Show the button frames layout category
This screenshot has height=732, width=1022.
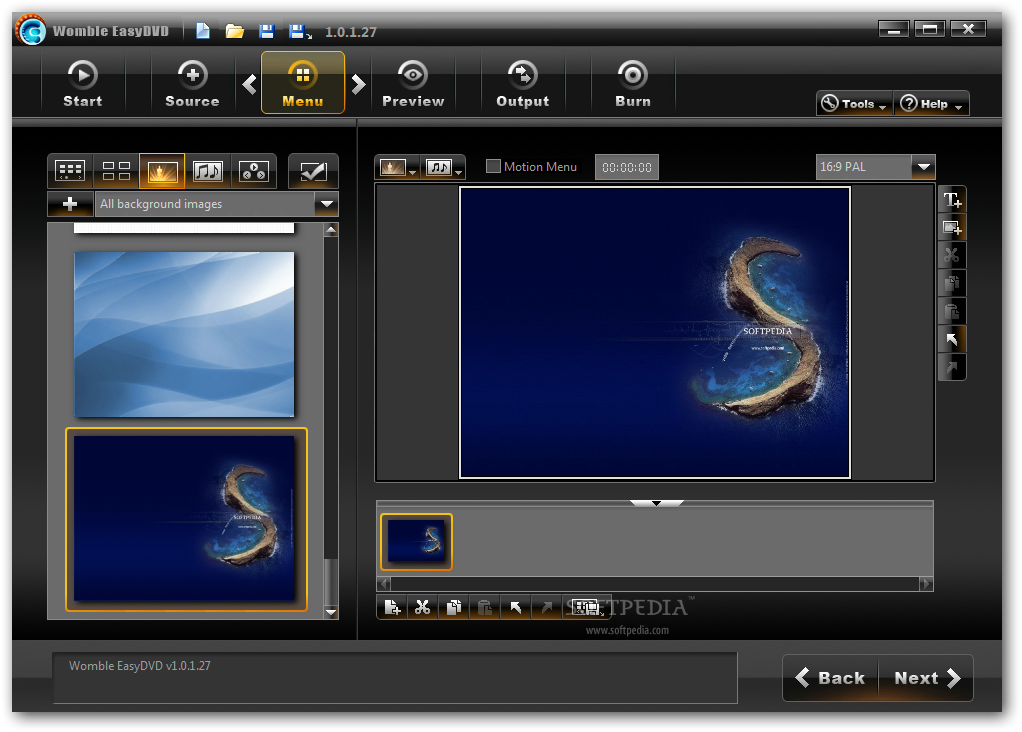(x=117, y=171)
